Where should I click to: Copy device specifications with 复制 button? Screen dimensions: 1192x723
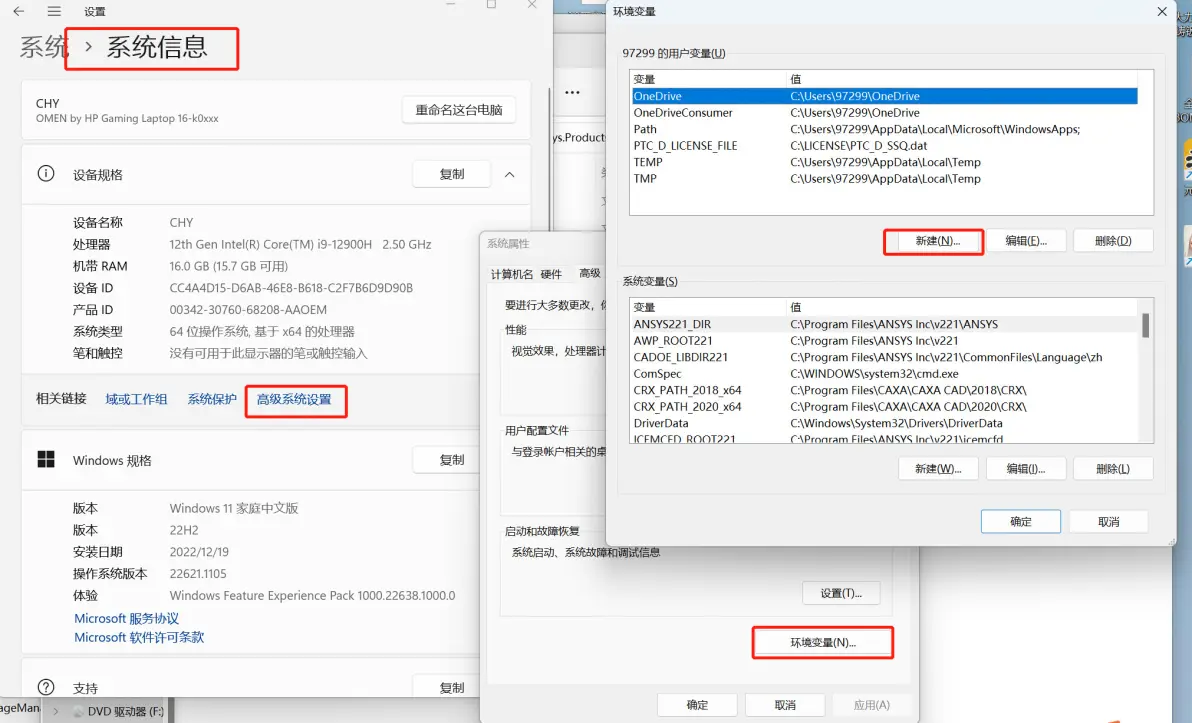coord(452,174)
